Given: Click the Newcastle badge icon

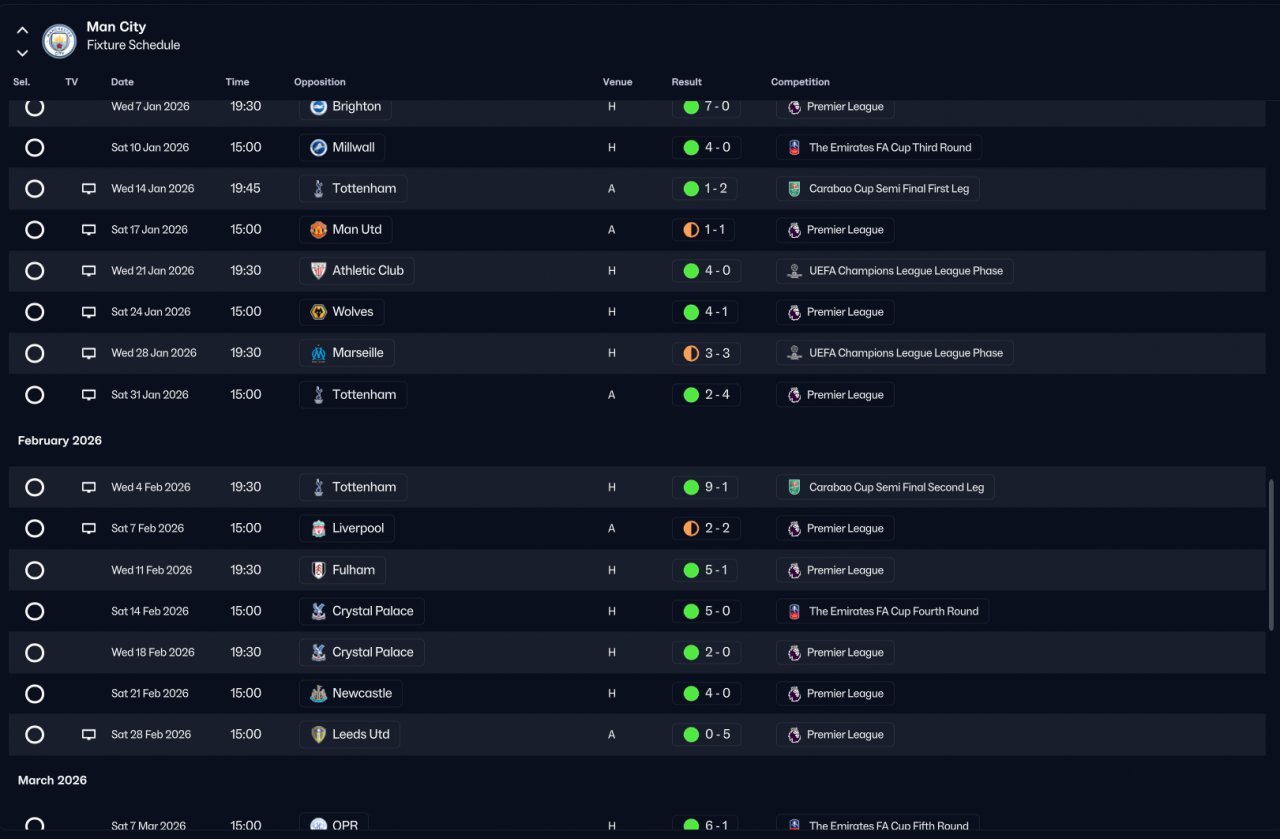Looking at the screenshot, I should tap(318, 693).
